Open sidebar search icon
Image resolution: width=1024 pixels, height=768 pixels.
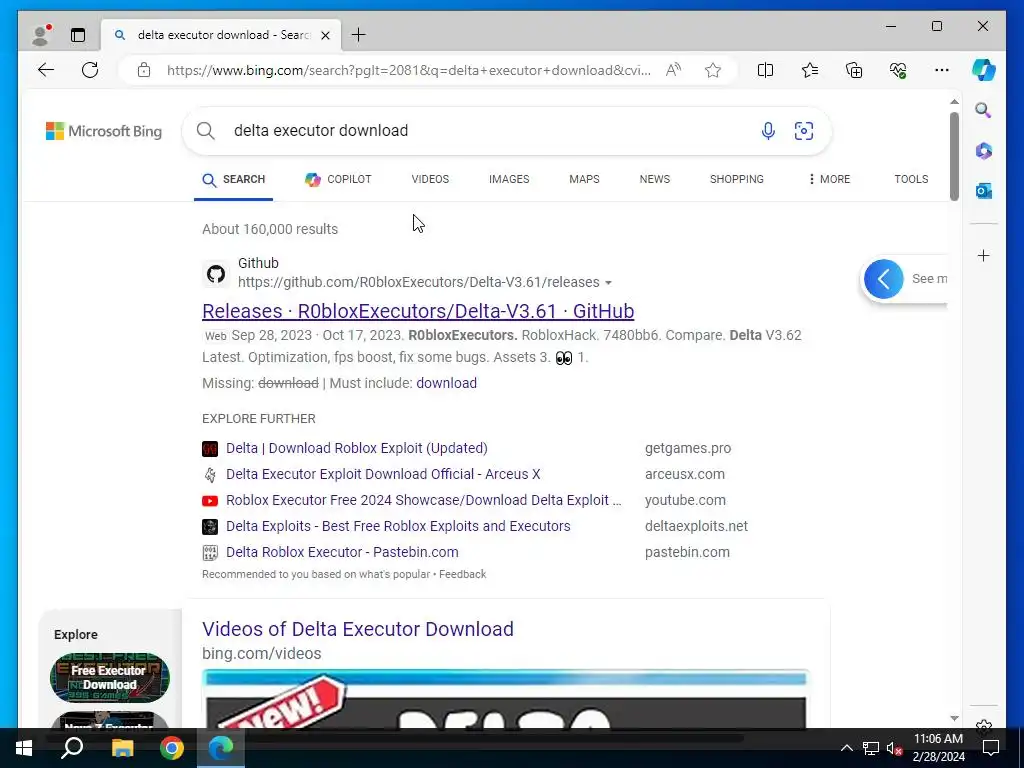point(984,110)
